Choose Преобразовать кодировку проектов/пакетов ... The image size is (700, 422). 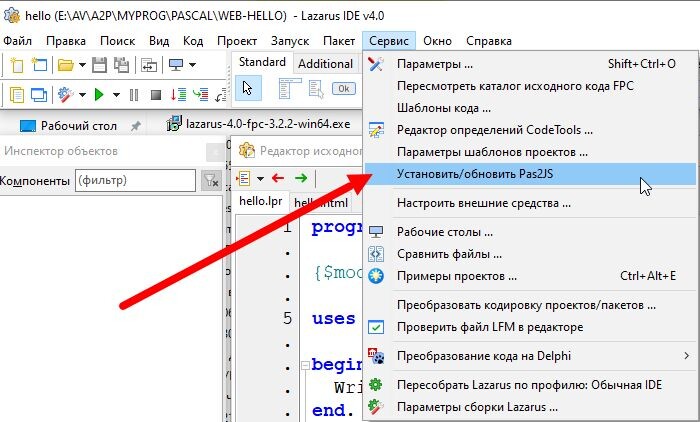point(530,305)
